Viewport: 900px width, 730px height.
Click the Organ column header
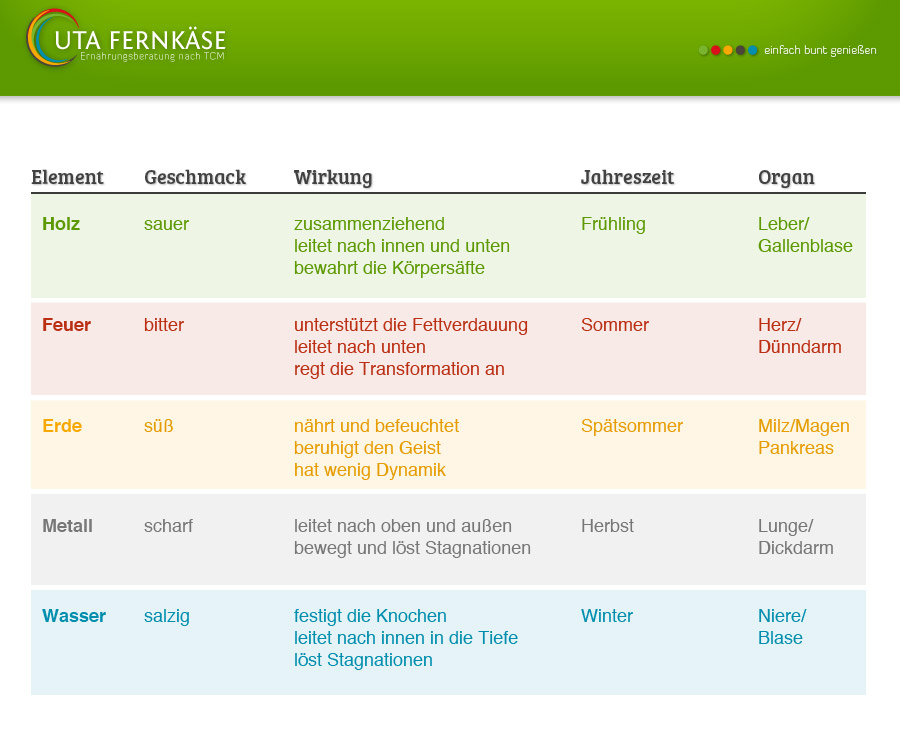(x=786, y=177)
